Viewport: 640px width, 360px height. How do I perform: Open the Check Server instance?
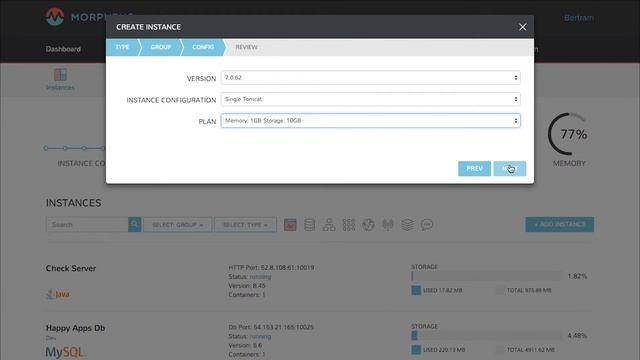(x=71, y=269)
